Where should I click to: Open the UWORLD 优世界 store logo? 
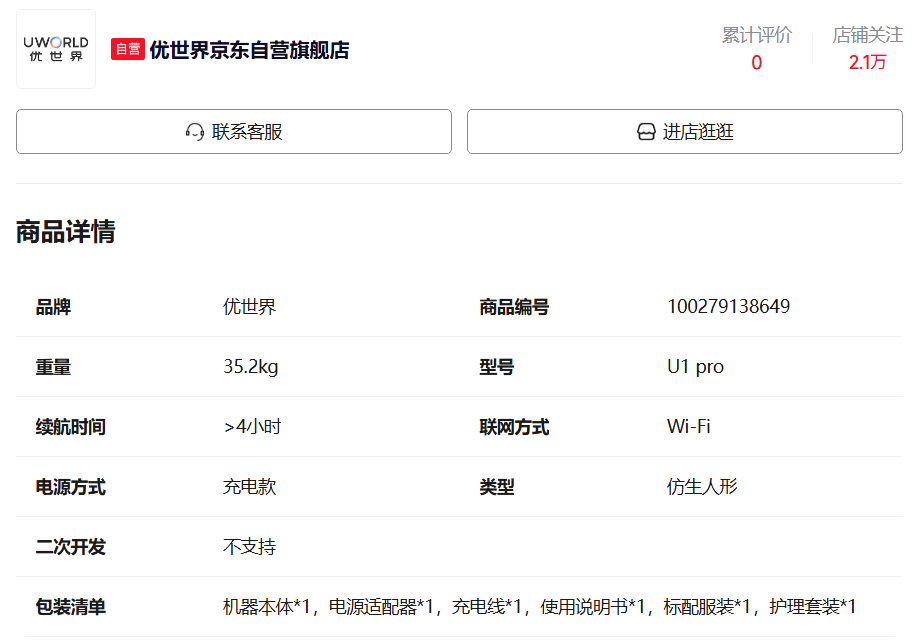click(56, 49)
